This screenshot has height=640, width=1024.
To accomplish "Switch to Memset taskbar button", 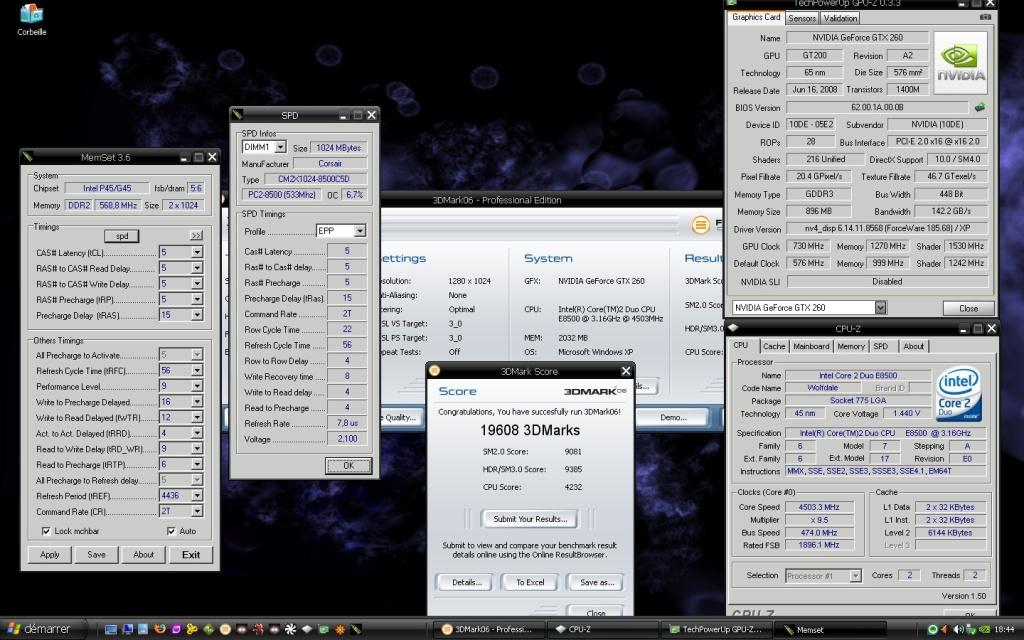I will (831, 630).
